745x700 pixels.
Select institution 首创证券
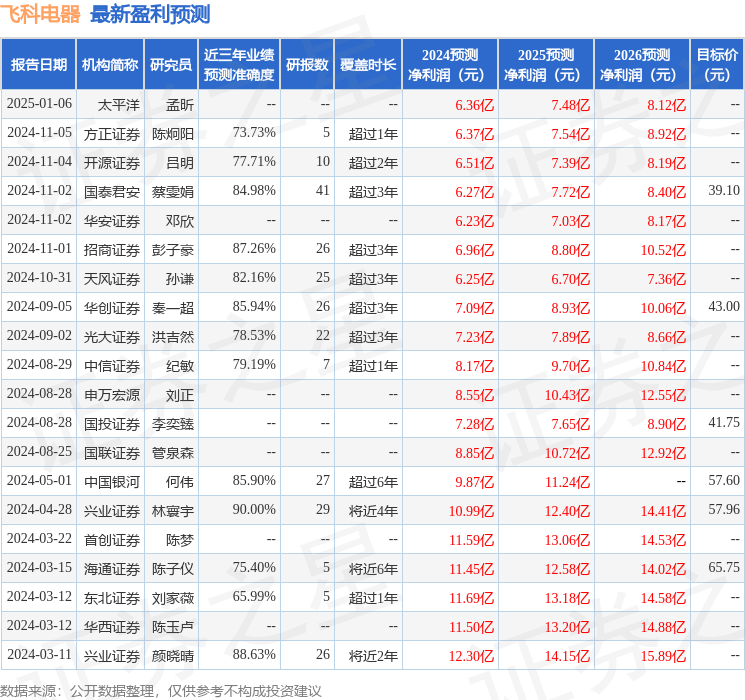point(112,540)
